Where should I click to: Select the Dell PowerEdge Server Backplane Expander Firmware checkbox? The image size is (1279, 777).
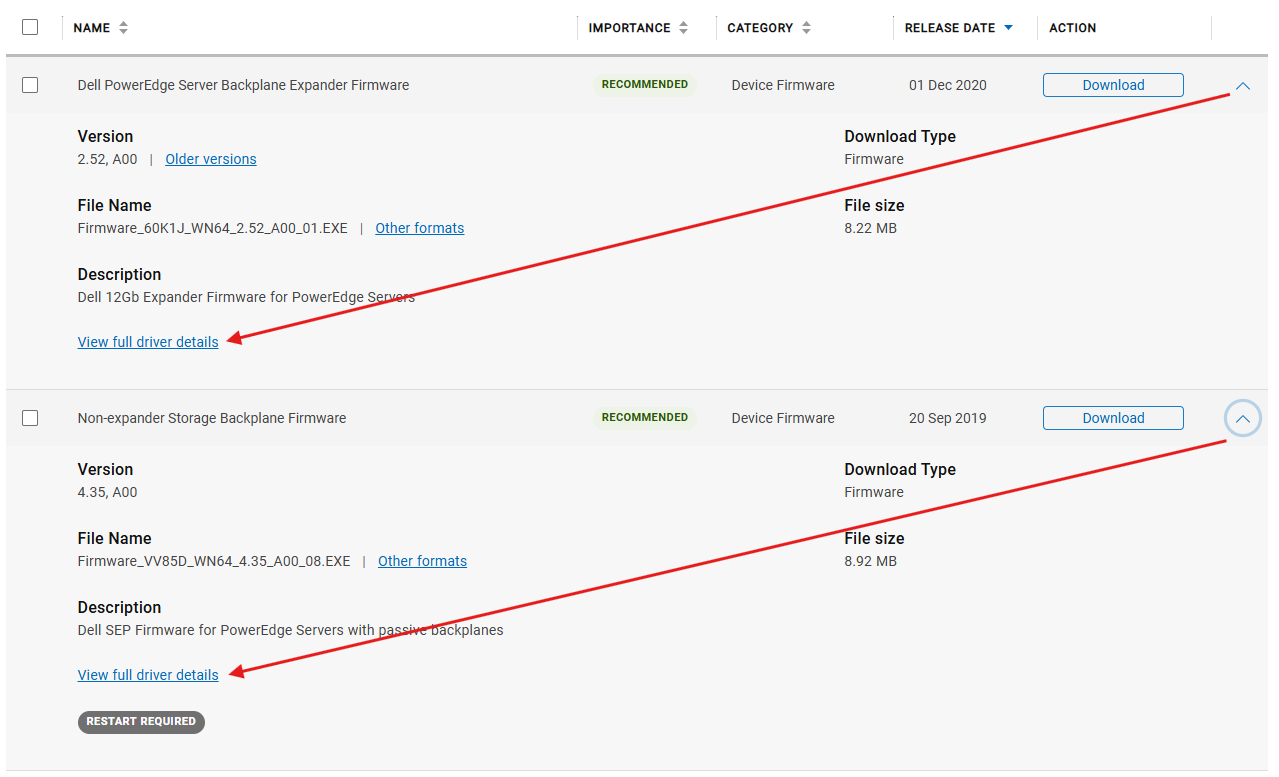pos(30,85)
